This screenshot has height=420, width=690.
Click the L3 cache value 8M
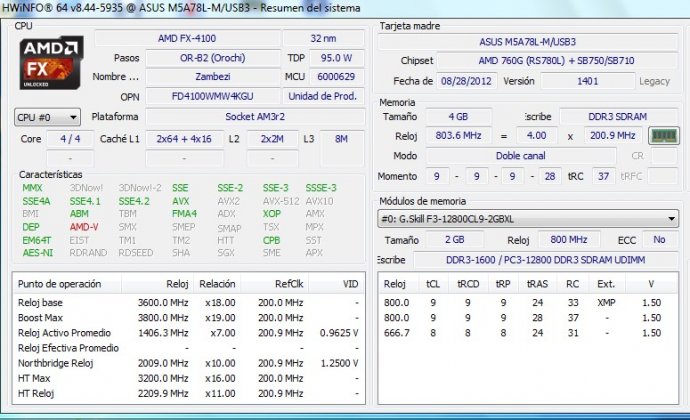[341, 139]
